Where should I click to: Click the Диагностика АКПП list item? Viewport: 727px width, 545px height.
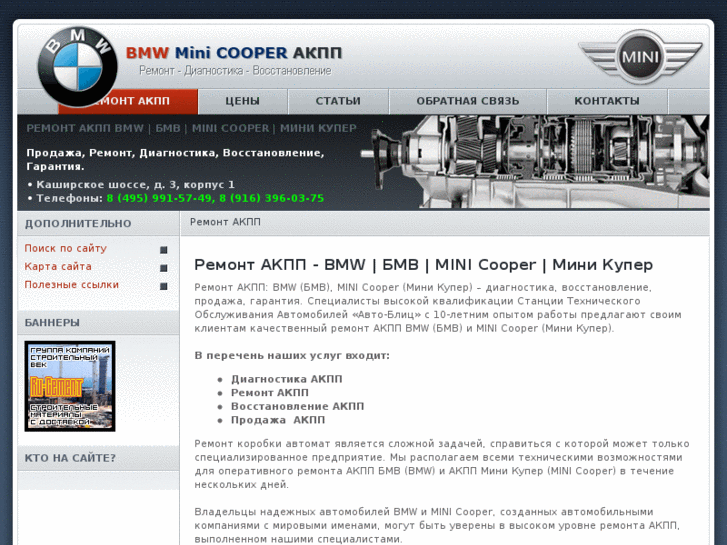point(287,379)
